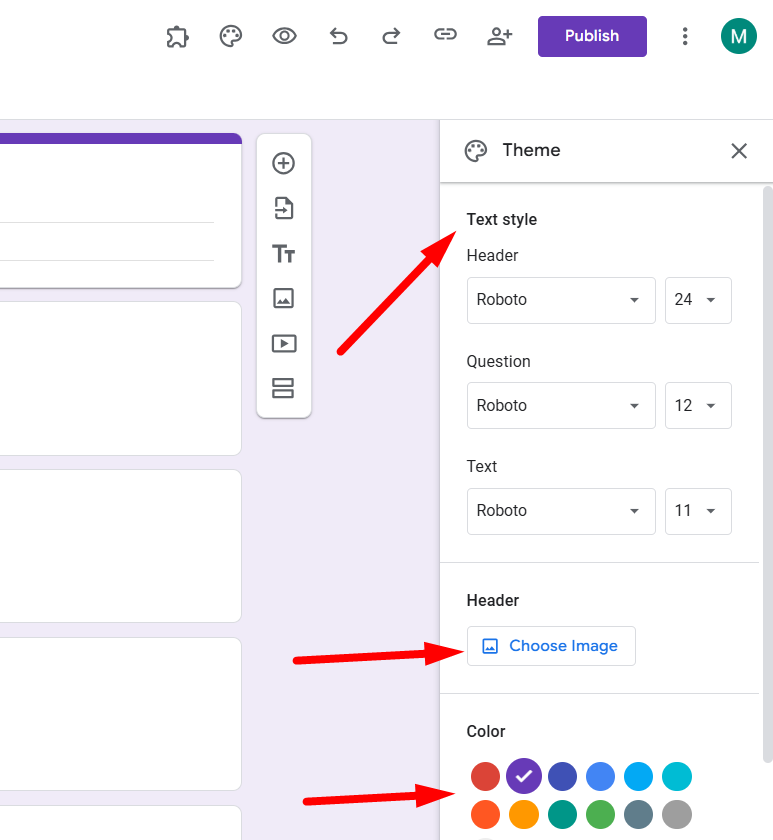Image resolution: width=773 pixels, height=840 pixels.
Task: Copy responder link via link icon
Action: pos(445,36)
